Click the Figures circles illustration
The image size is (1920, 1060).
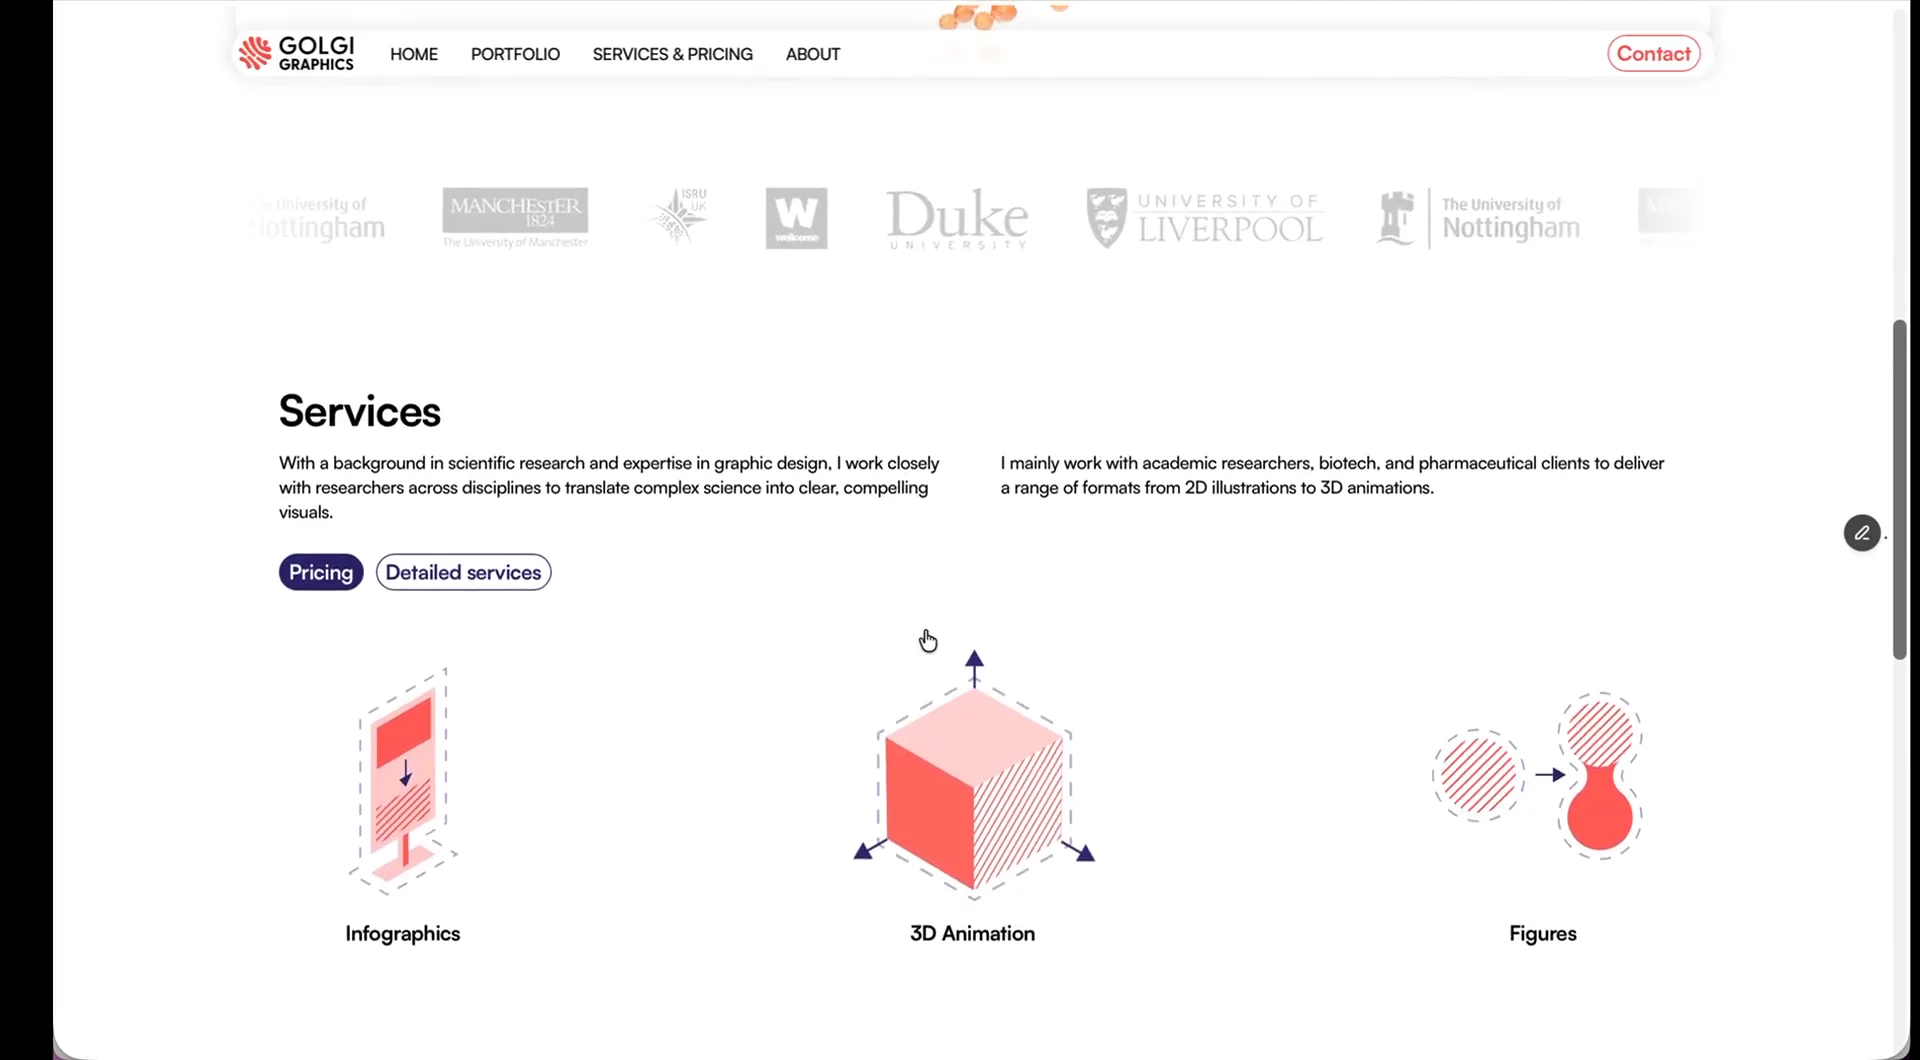click(x=1539, y=775)
